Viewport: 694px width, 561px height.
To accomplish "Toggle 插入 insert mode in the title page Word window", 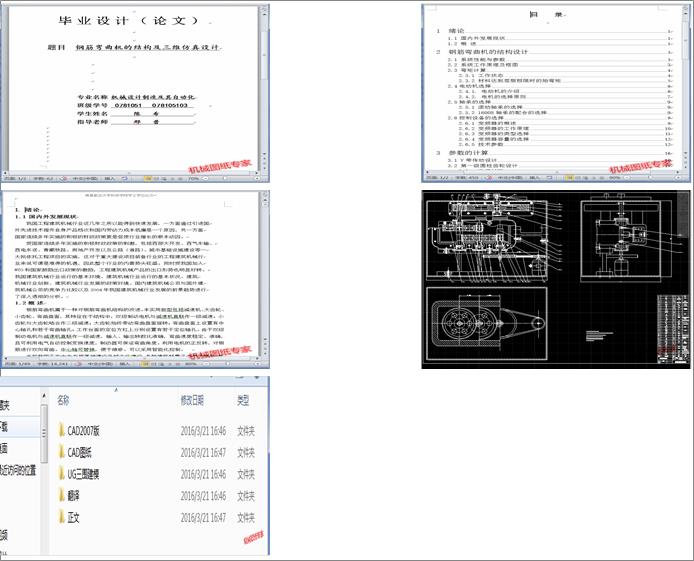I will (109, 178).
